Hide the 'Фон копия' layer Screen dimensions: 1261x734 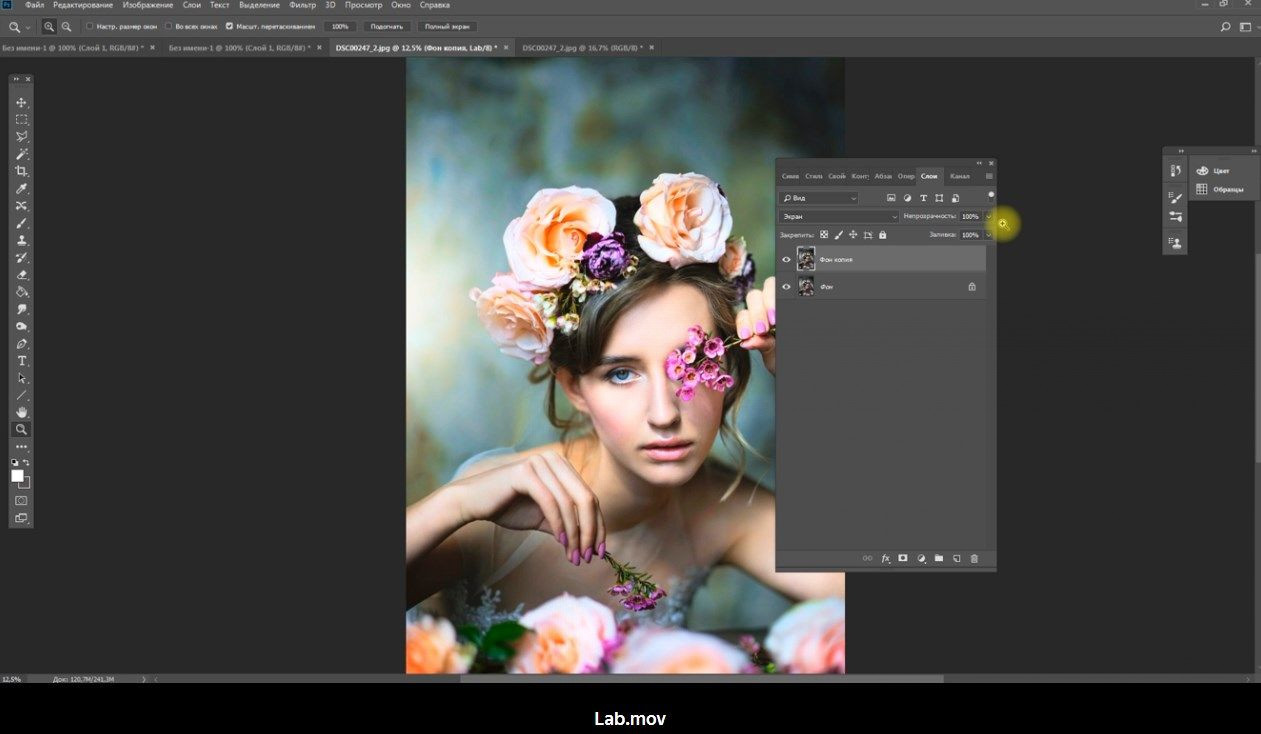[786, 260]
